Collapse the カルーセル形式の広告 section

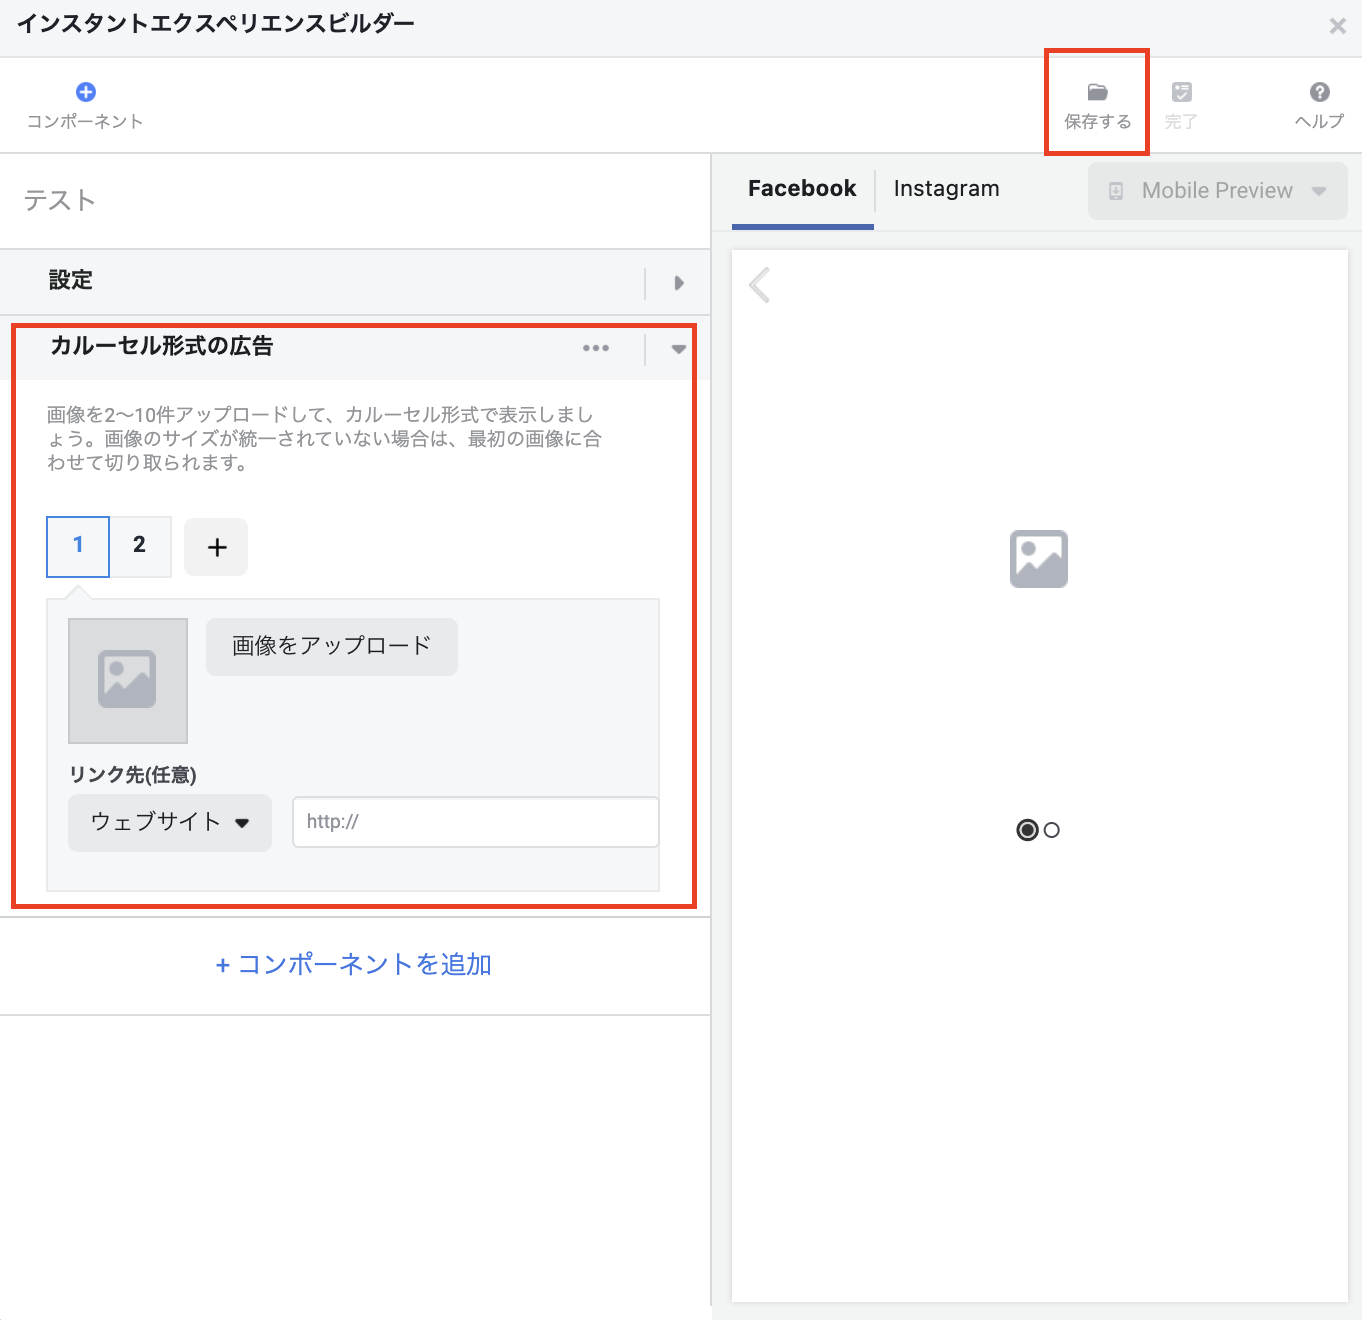tap(679, 349)
